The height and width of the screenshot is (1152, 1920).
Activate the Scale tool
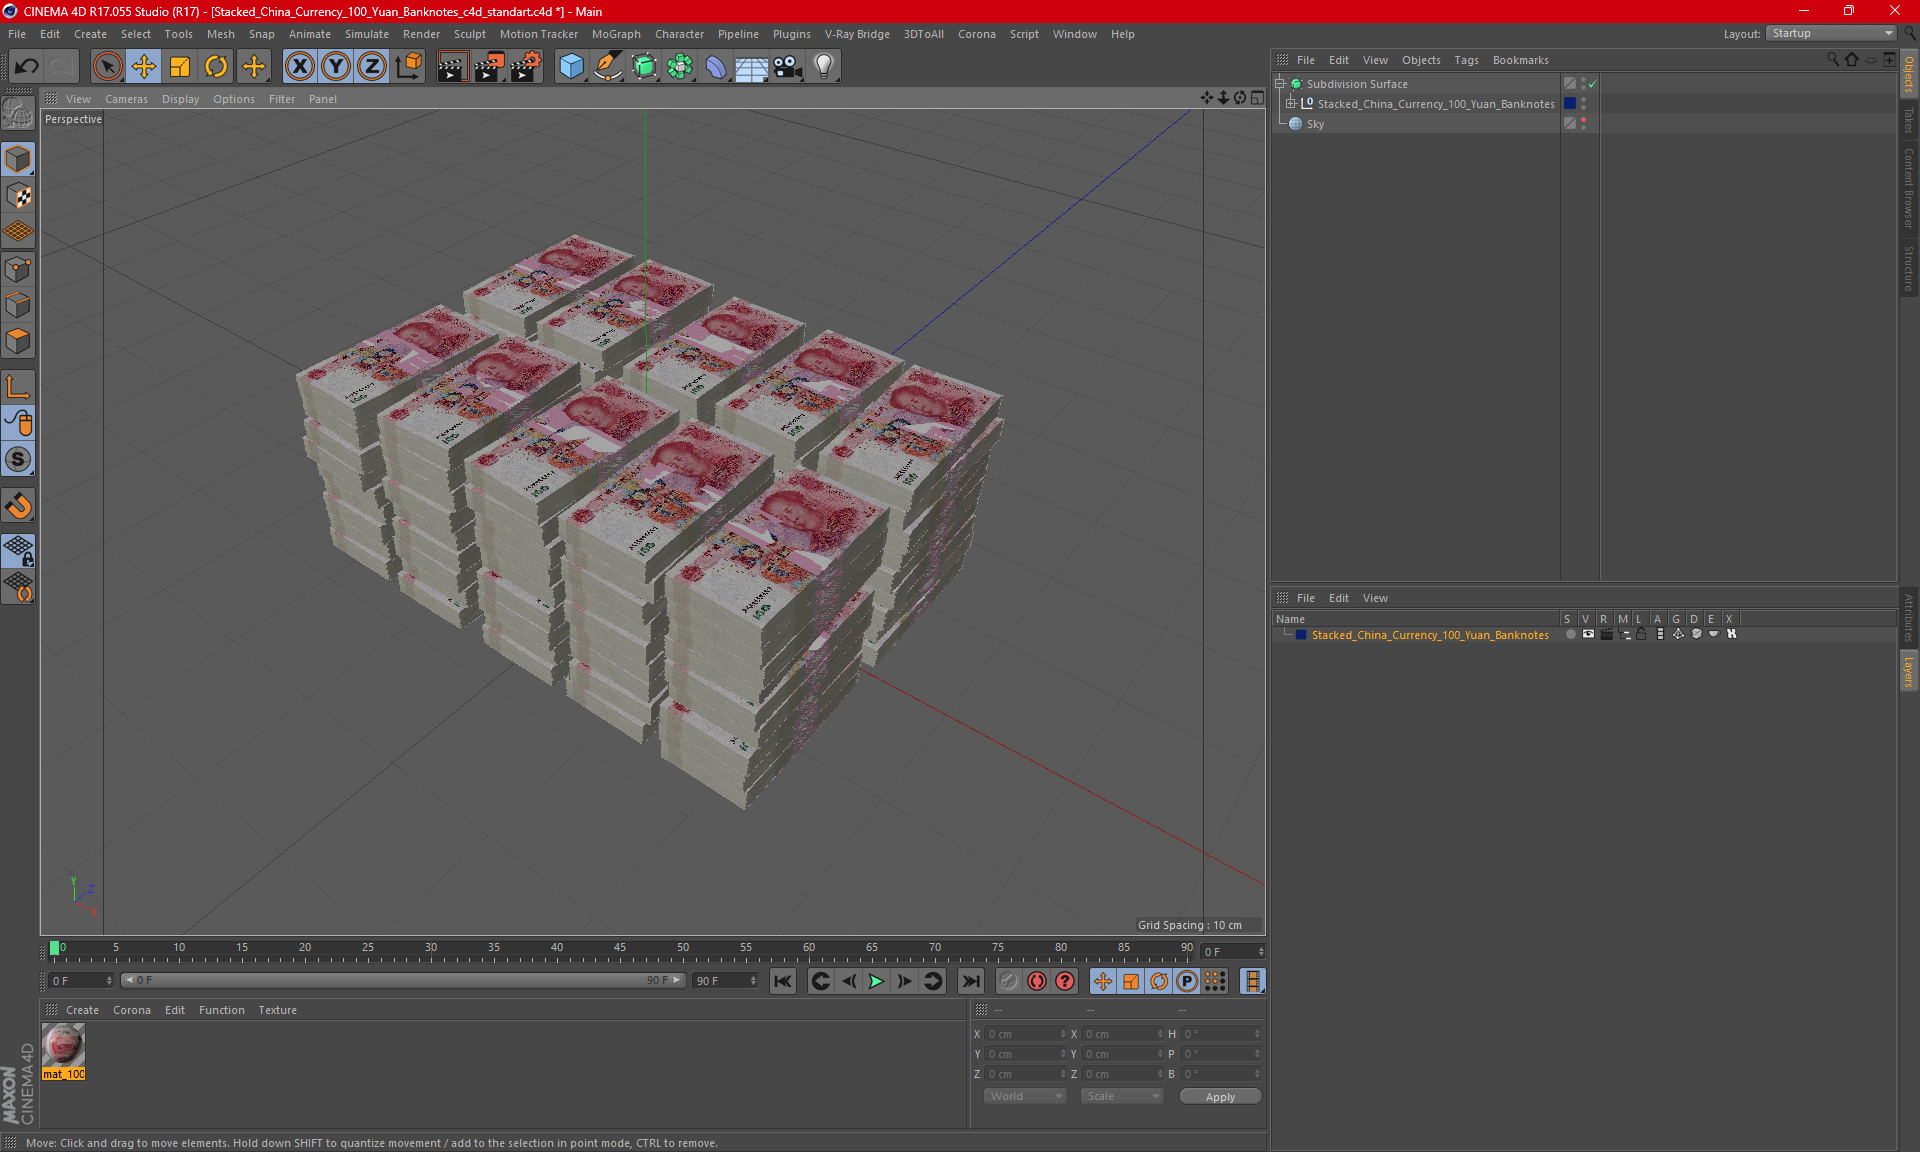click(180, 67)
